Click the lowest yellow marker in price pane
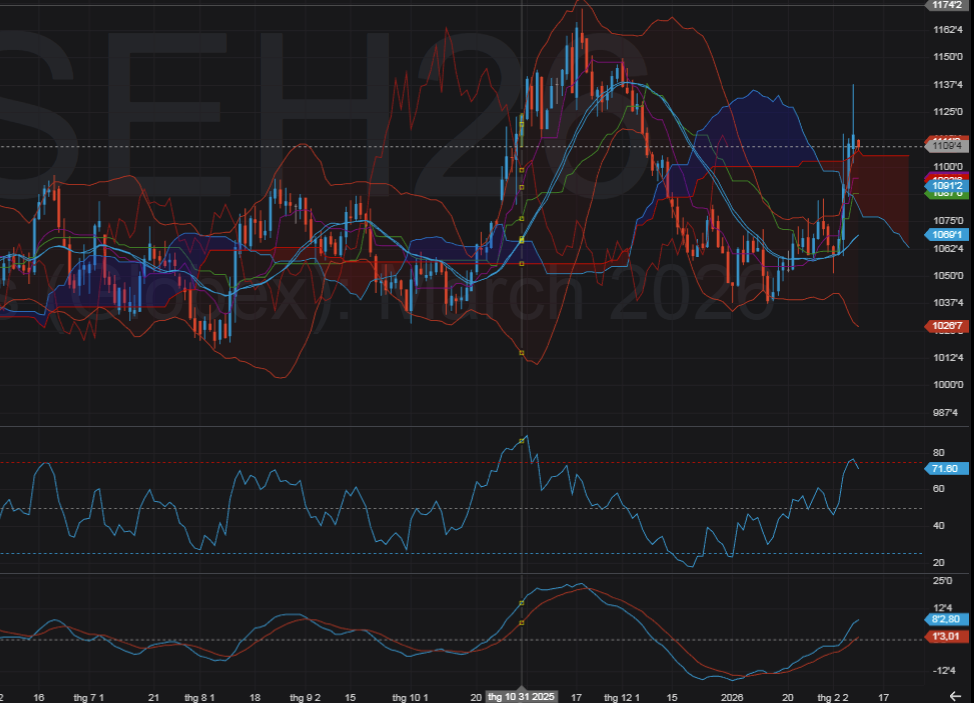 [522, 353]
